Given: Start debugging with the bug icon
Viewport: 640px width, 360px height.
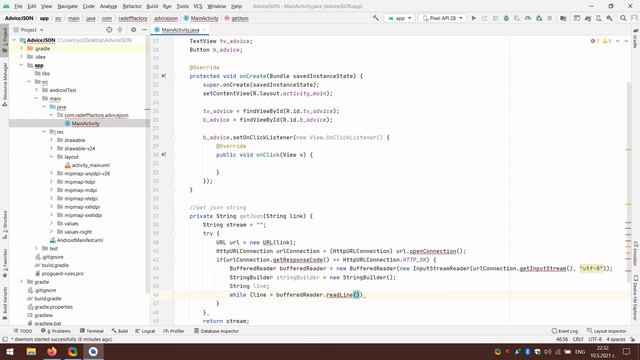Looking at the screenshot, I should click(506, 18).
